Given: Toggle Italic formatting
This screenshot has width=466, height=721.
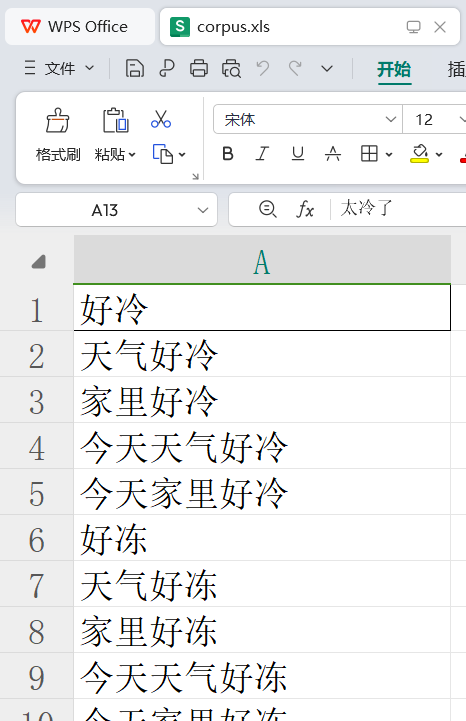Looking at the screenshot, I should 262,153.
